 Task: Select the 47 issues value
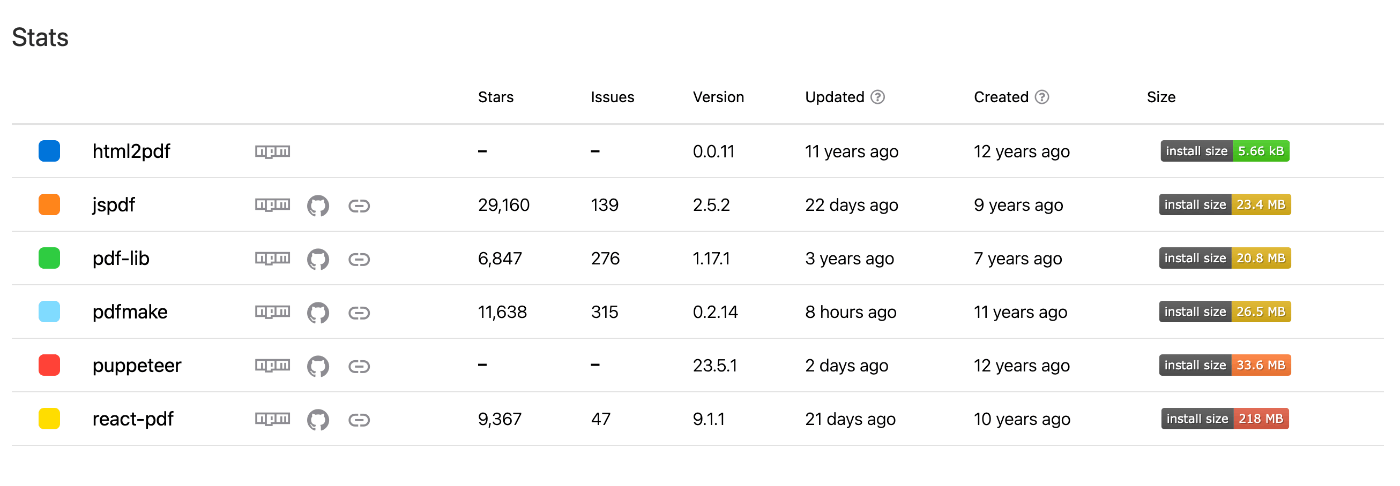tap(601, 419)
